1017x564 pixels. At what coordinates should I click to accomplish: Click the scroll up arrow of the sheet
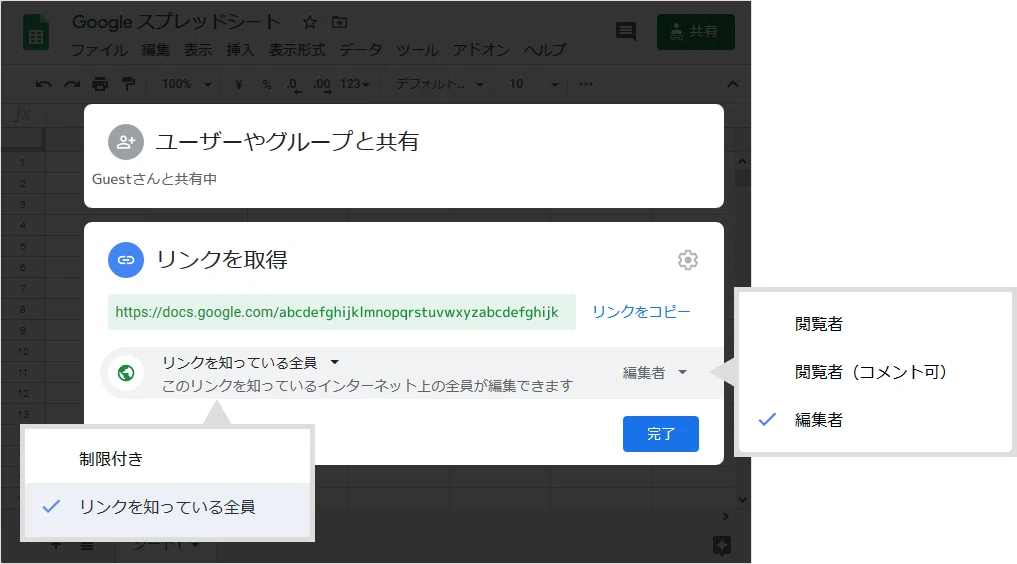742,161
